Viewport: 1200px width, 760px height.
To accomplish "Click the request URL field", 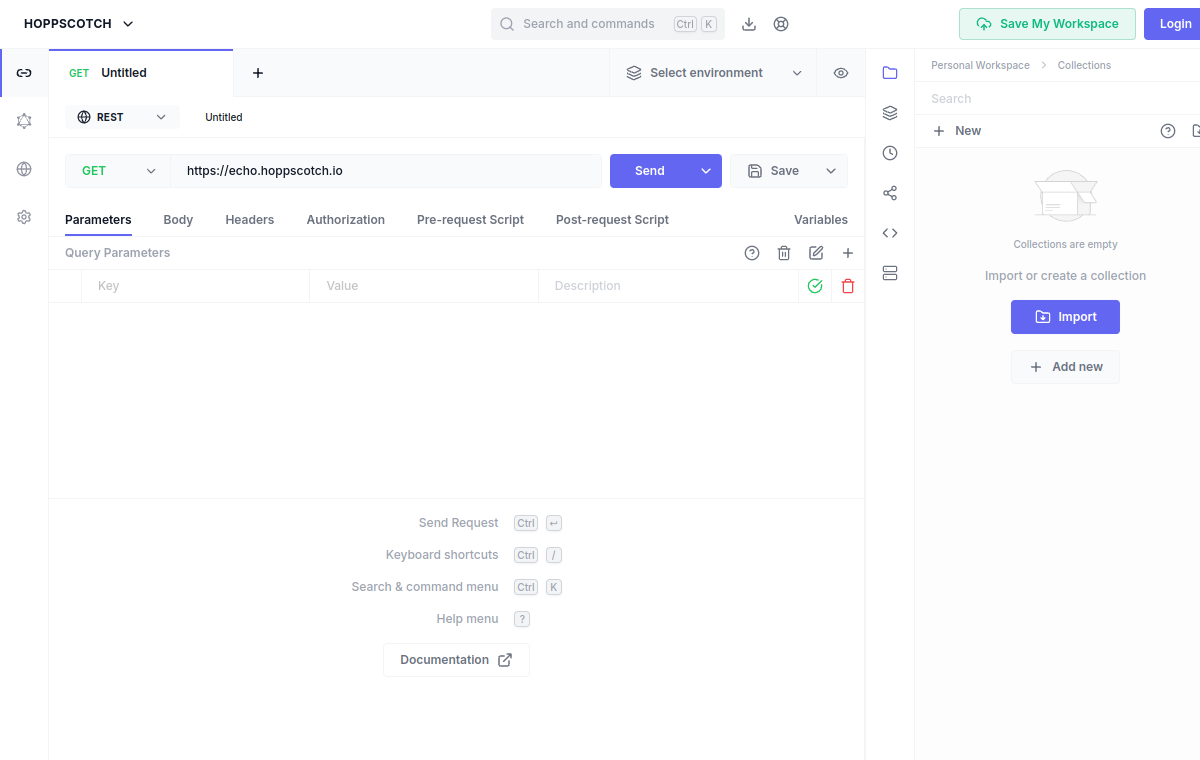I will [x=386, y=171].
